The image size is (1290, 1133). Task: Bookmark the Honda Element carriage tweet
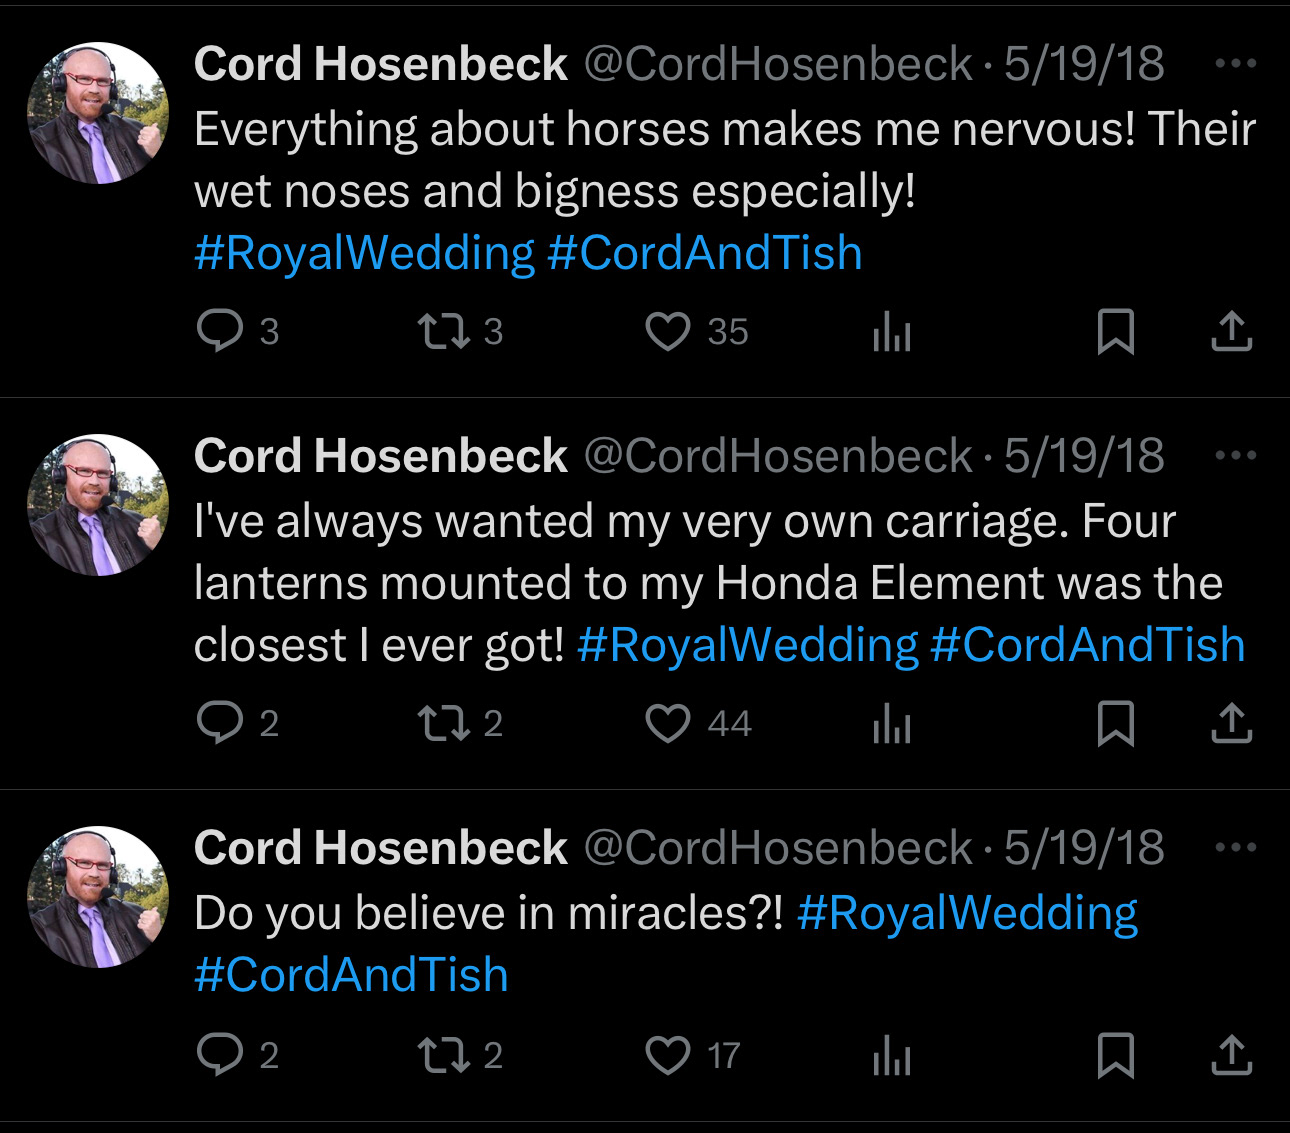click(x=1115, y=723)
